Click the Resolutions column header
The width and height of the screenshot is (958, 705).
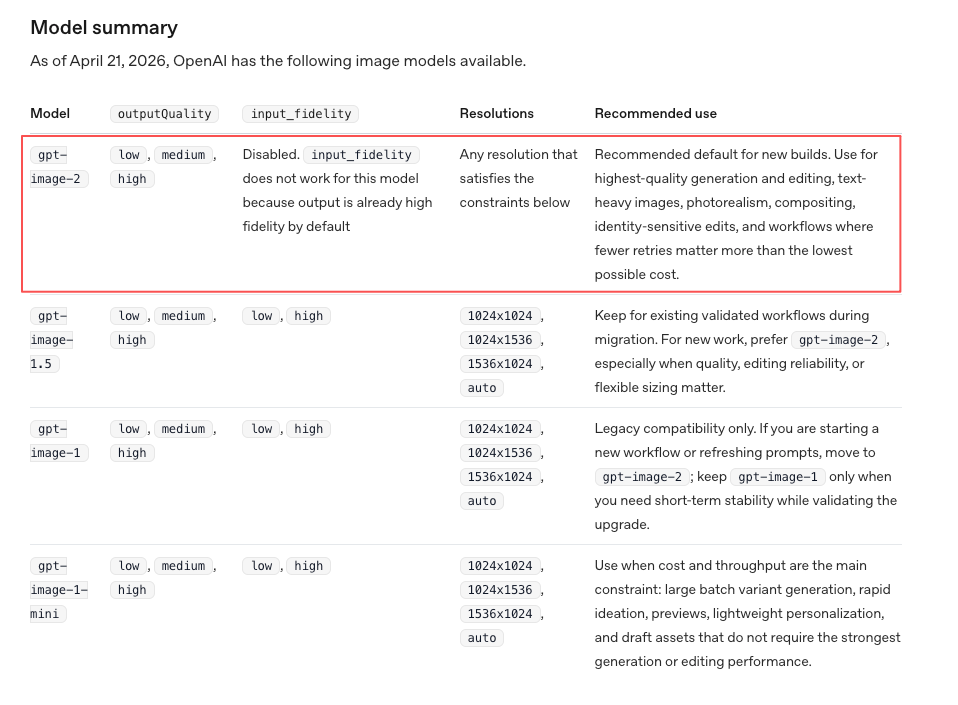coord(497,114)
